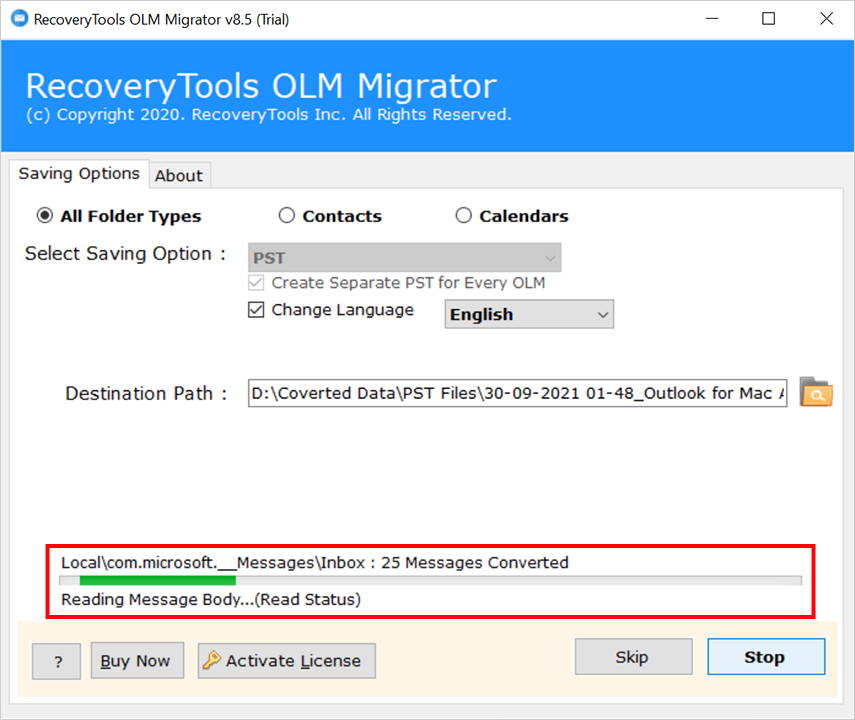Toggle Create Separate PST for Every OLM checkbox
Screen dimensions: 855x720
click(256, 283)
